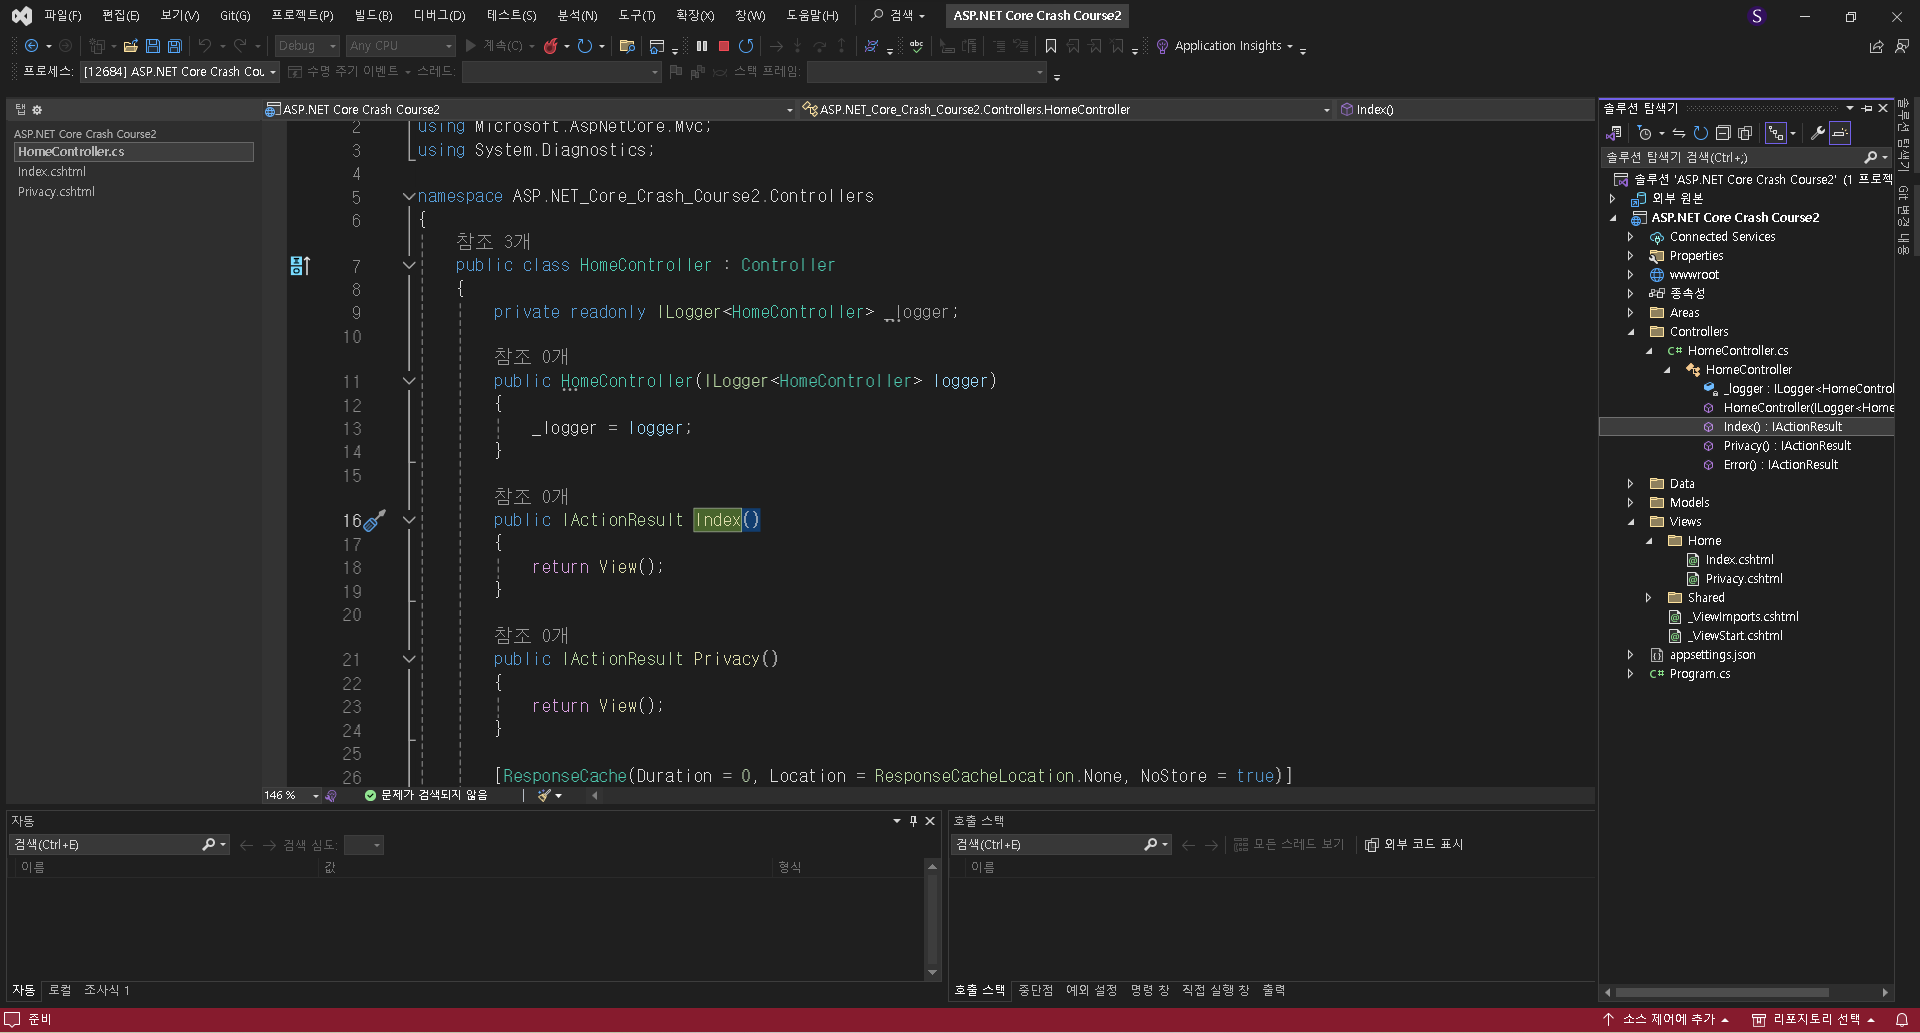Click the IntelliCode DNA-style toolbar icon
Image resolution: width=1920 pixels, height=1033 pixels.
[x=871, y=46]
